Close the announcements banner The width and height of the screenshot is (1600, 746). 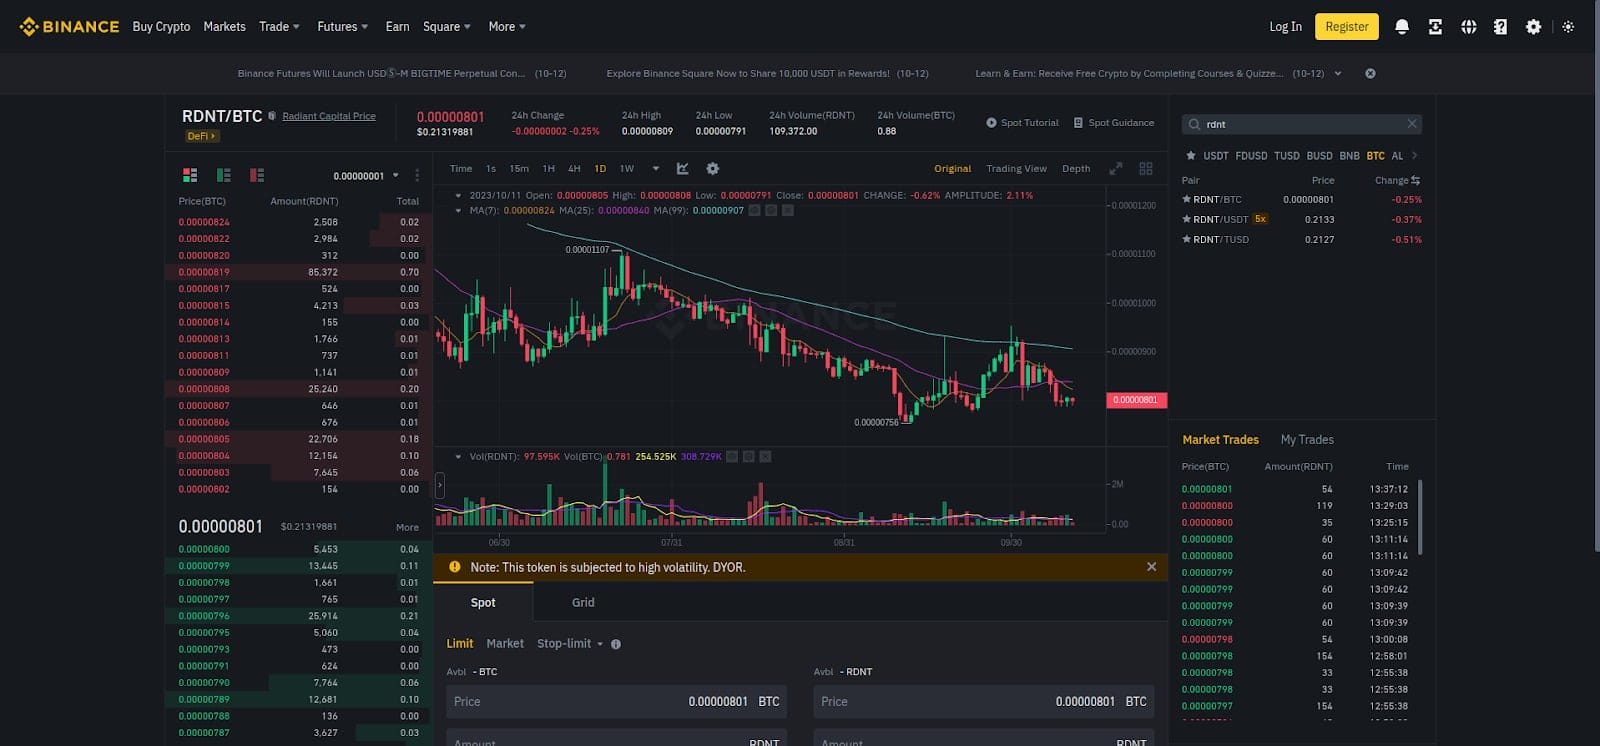click(x=1370, y=73)
